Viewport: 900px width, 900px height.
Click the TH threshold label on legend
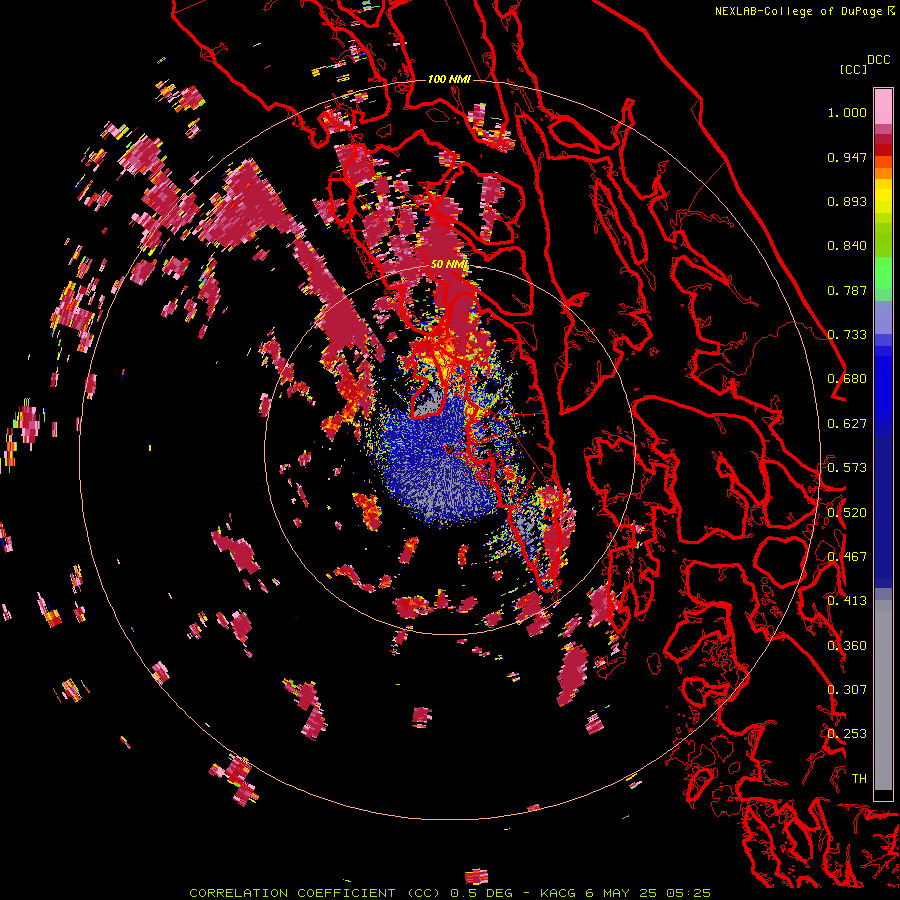[859, 779]
